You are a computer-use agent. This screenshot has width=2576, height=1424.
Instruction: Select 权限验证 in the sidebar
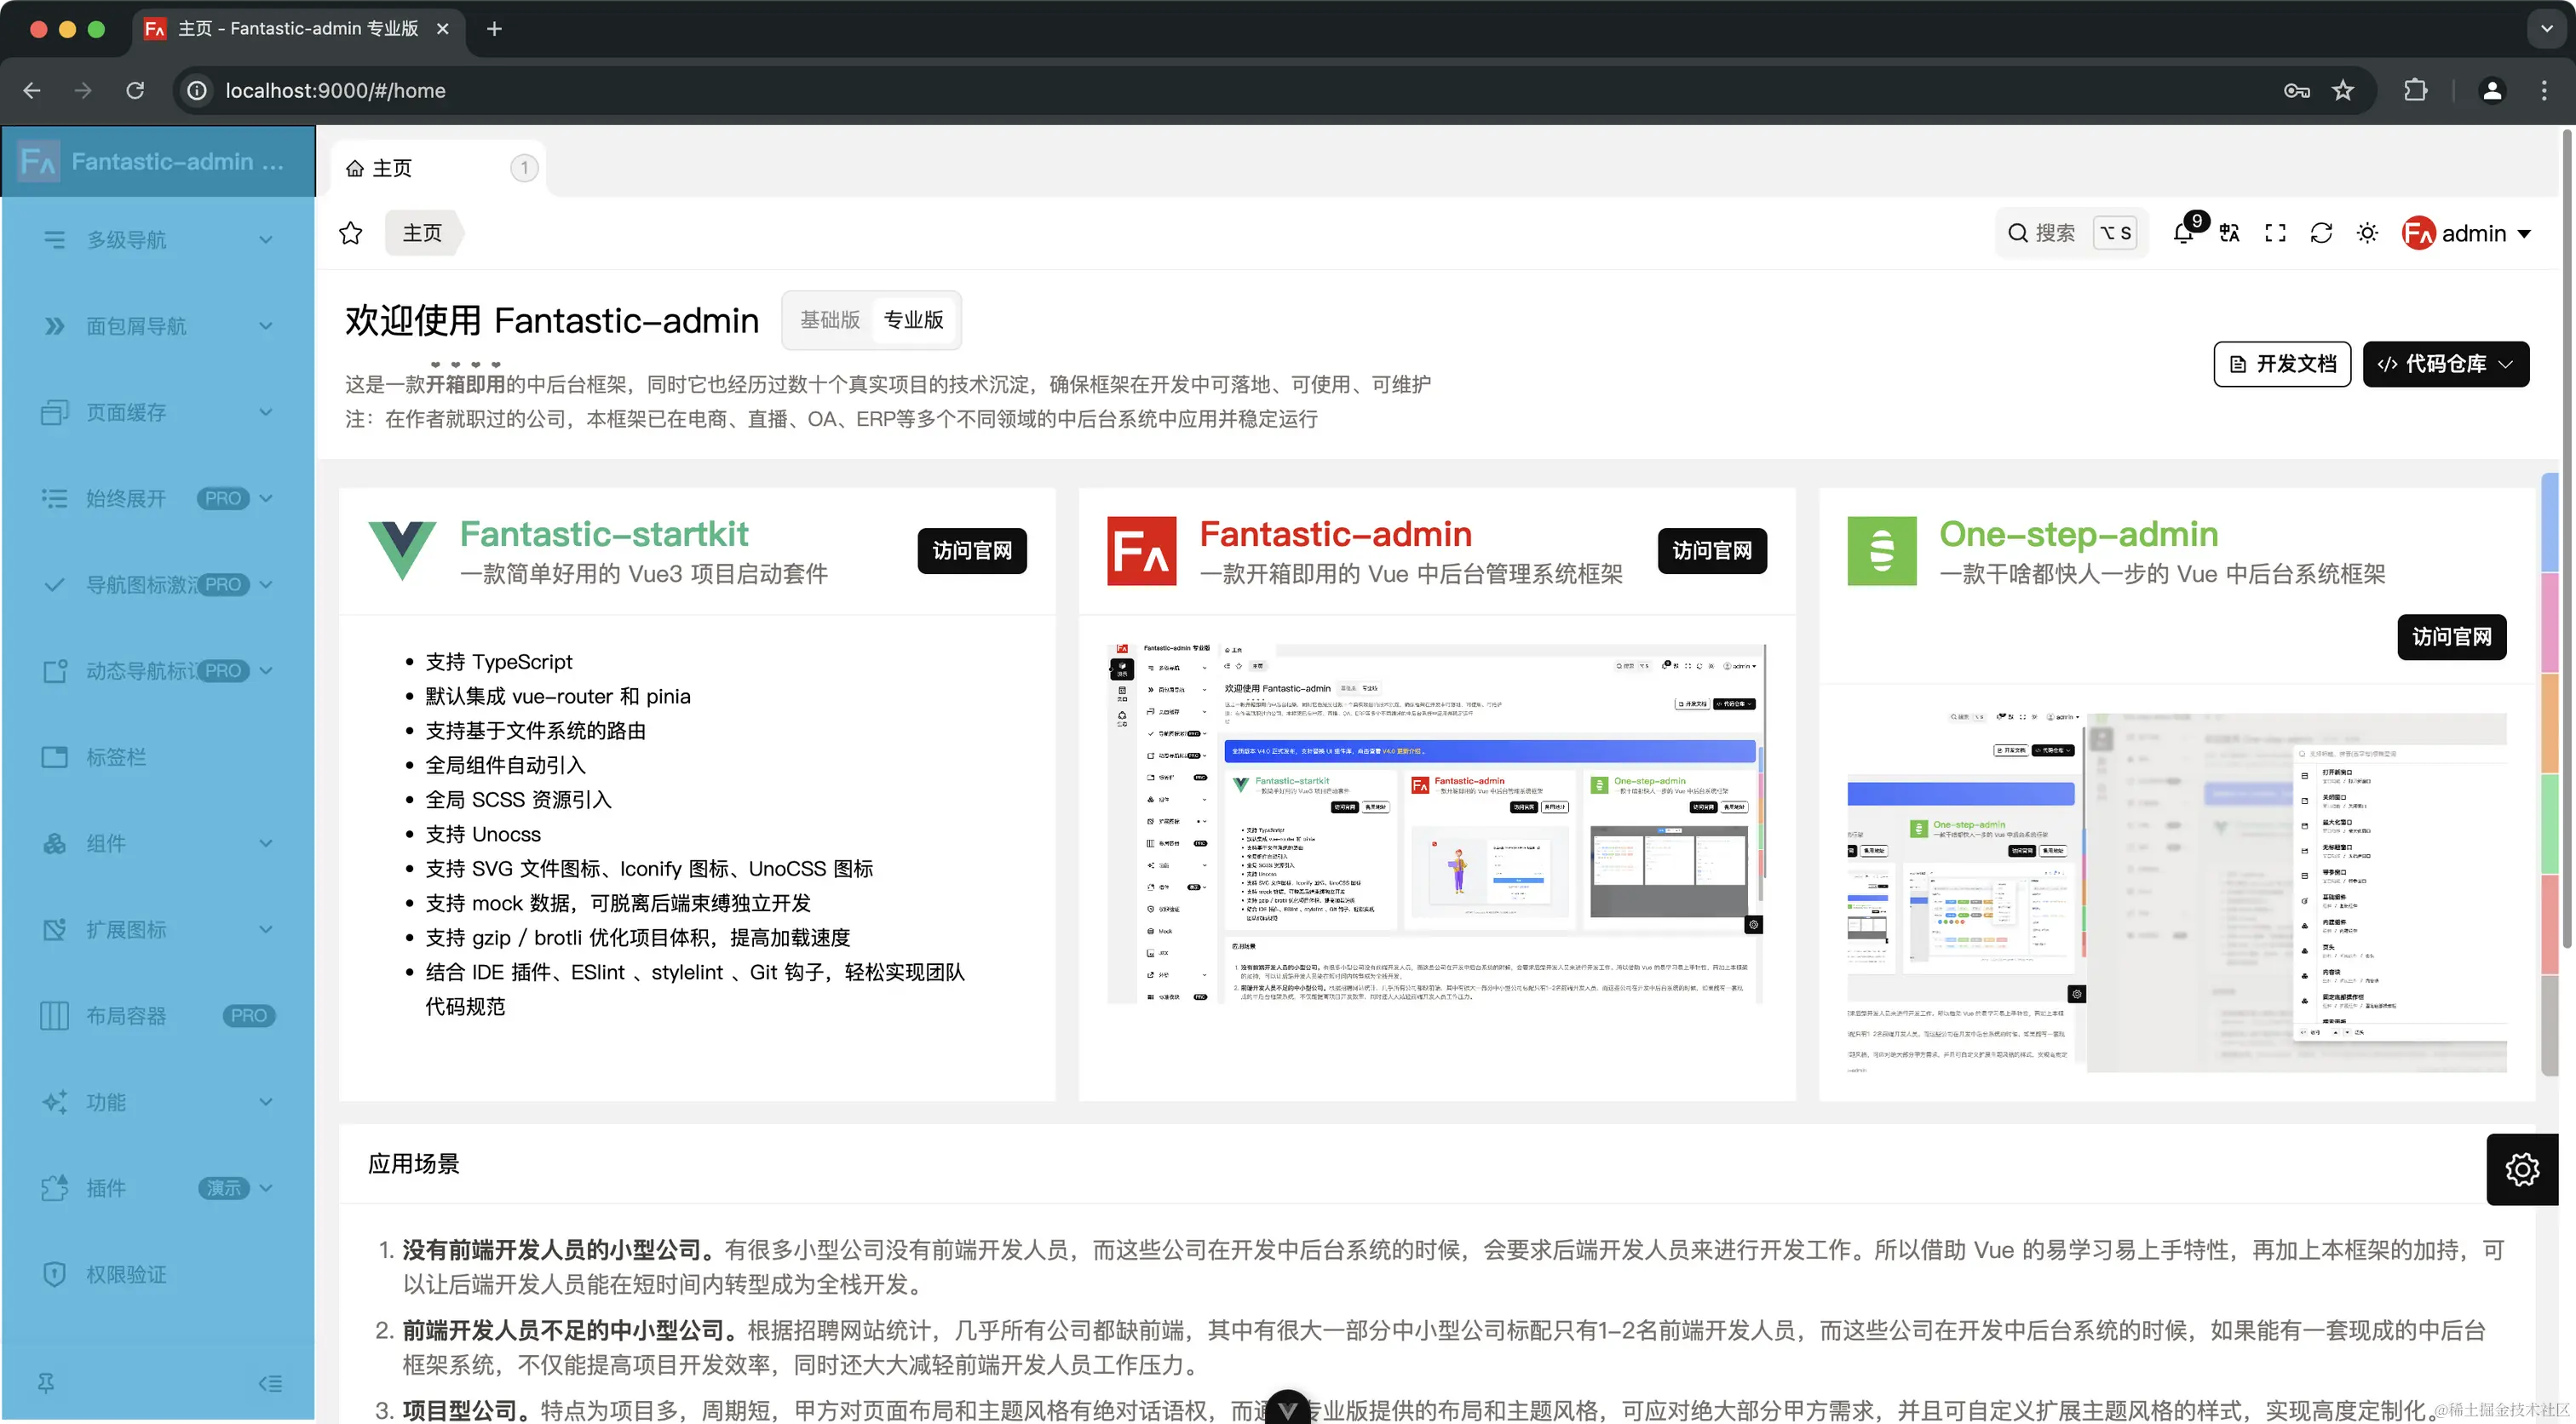click(126, 1274)
